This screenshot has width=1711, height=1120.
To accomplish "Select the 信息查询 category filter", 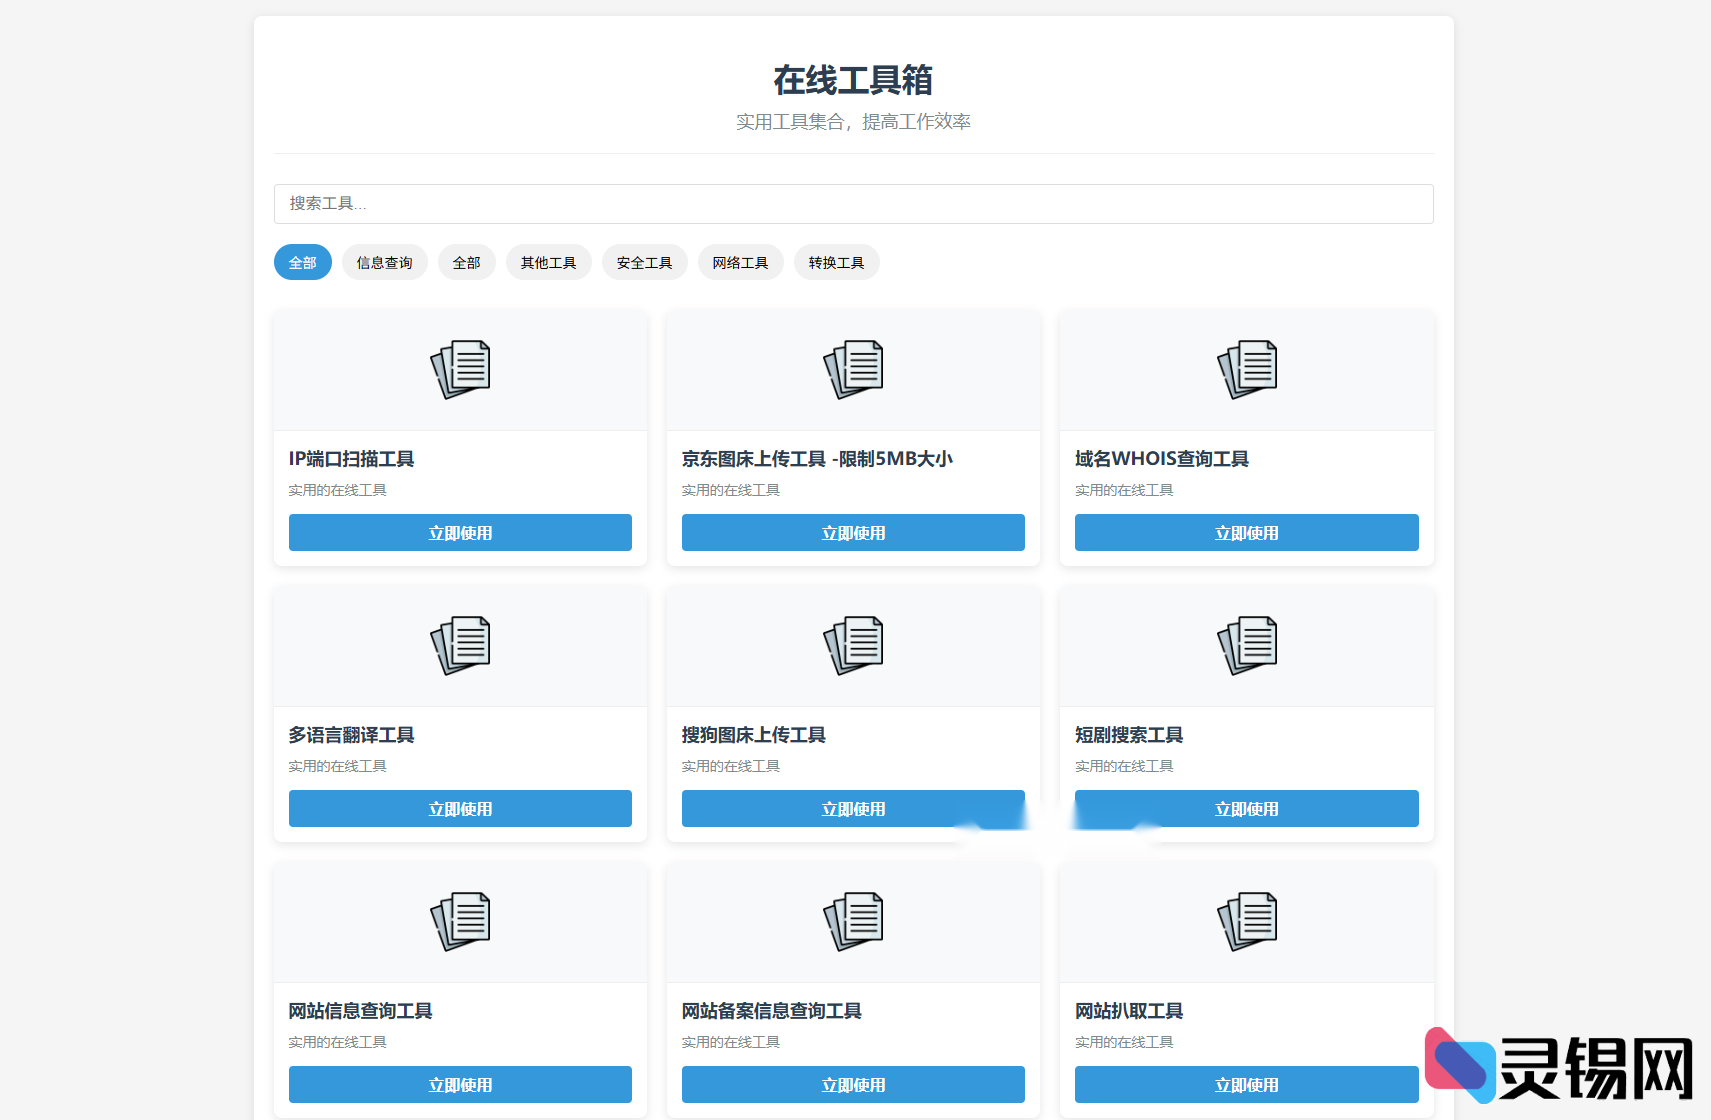I will (384, 262).
